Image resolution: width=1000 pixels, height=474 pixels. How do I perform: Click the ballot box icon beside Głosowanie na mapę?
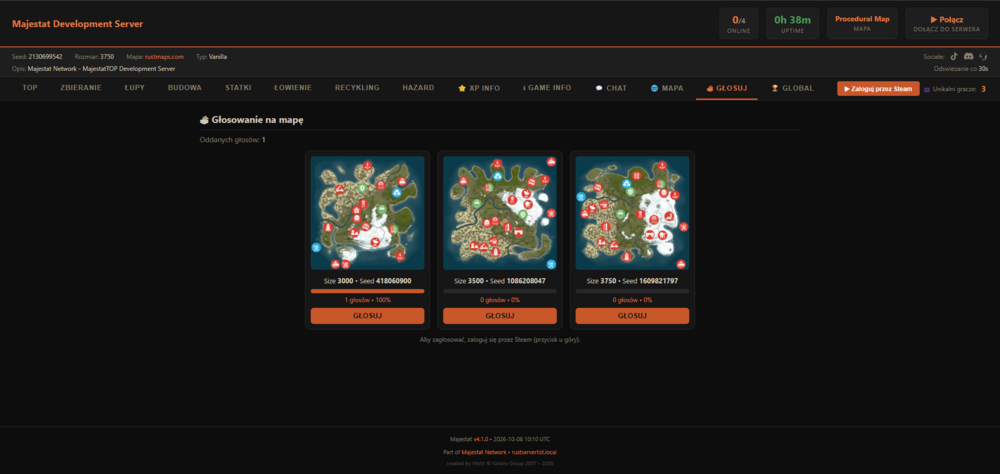coord(204,119)
